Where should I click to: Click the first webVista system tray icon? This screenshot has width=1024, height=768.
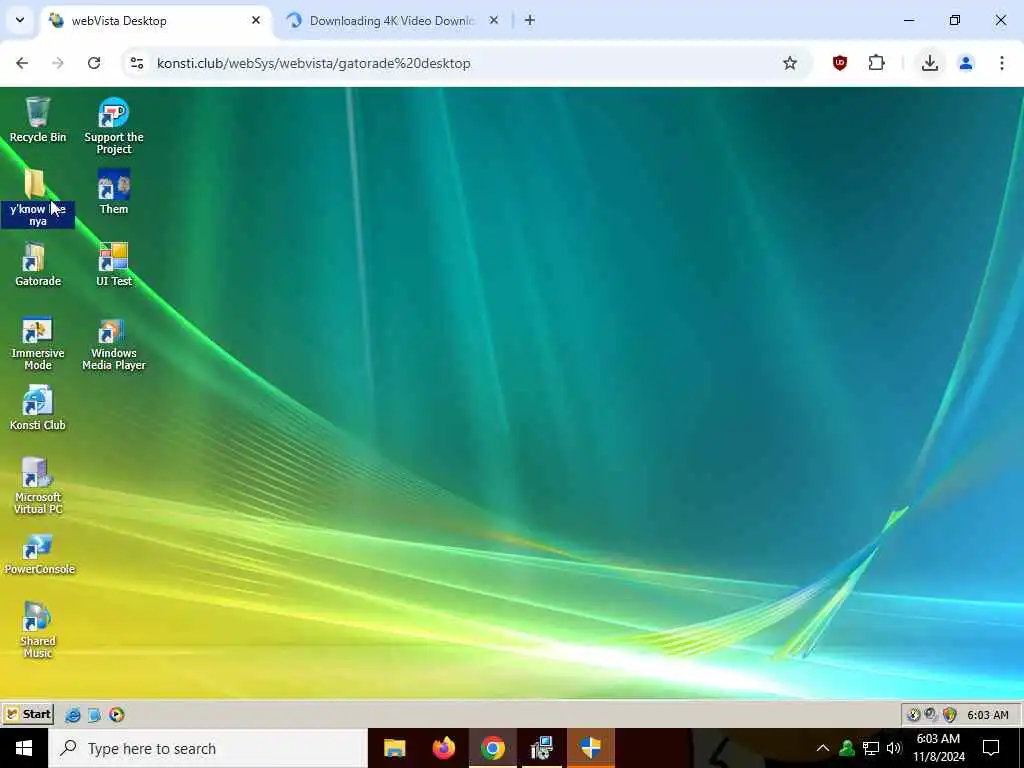[914, 714]
